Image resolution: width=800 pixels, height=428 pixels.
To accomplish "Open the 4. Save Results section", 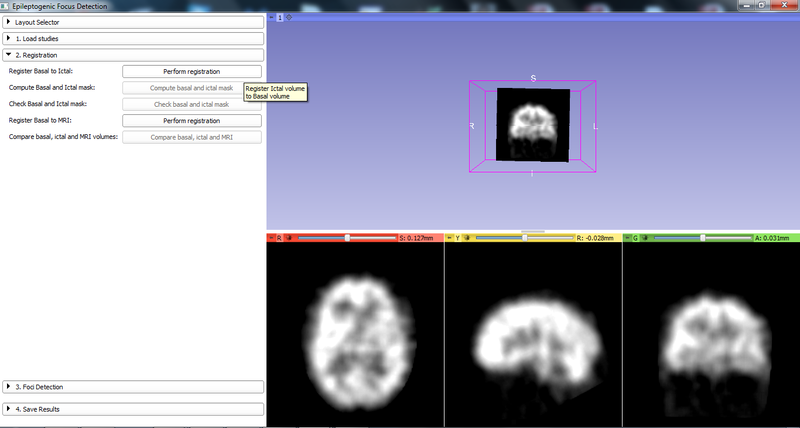I will click(133, 409).
